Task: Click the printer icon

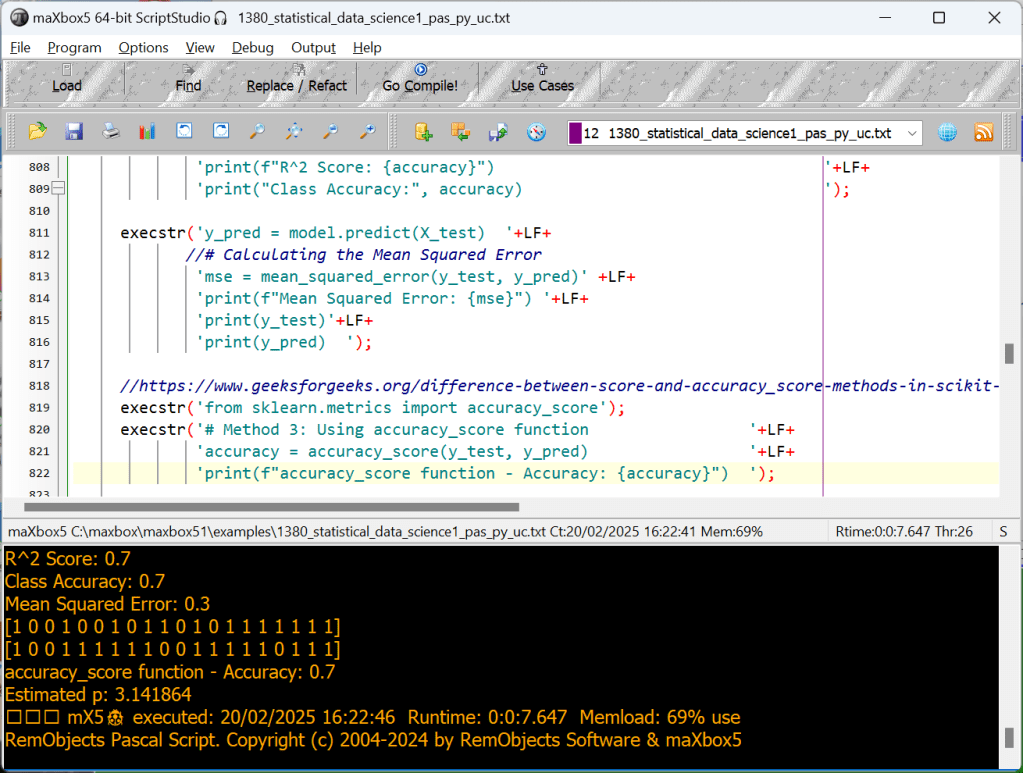Action: pos(111,132)
